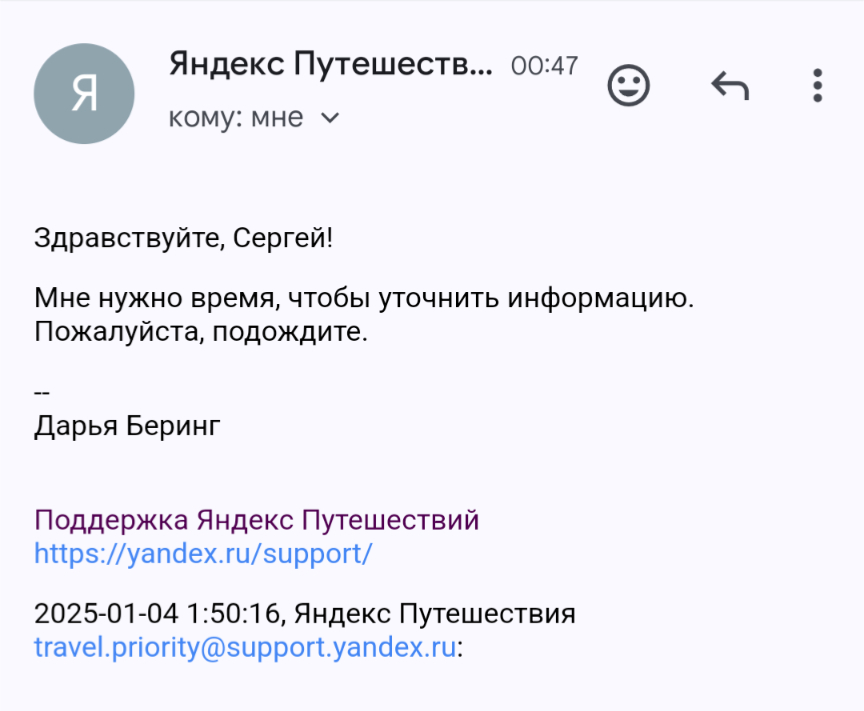Add an emoji reaction to the email
Image resolution: width=864 pixels, height=711 pixels.
click(629, 86)
